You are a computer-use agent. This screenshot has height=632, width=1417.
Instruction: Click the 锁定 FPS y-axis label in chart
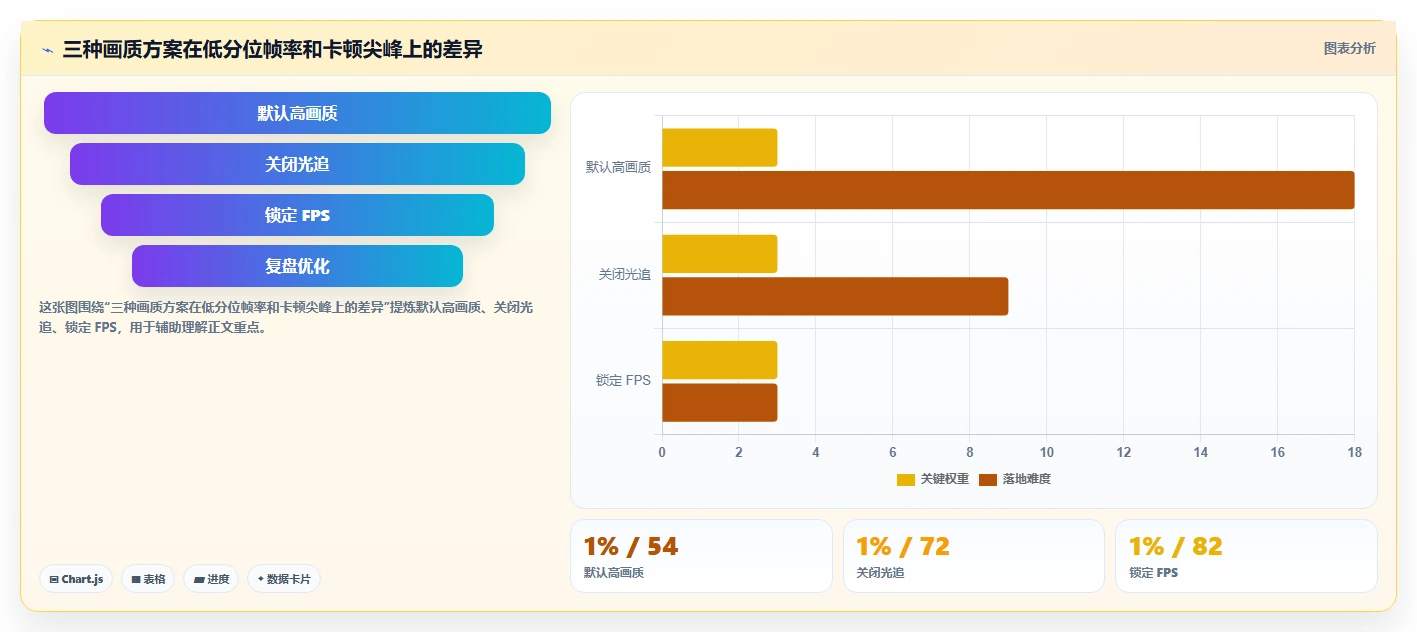[x=623, y=380]
